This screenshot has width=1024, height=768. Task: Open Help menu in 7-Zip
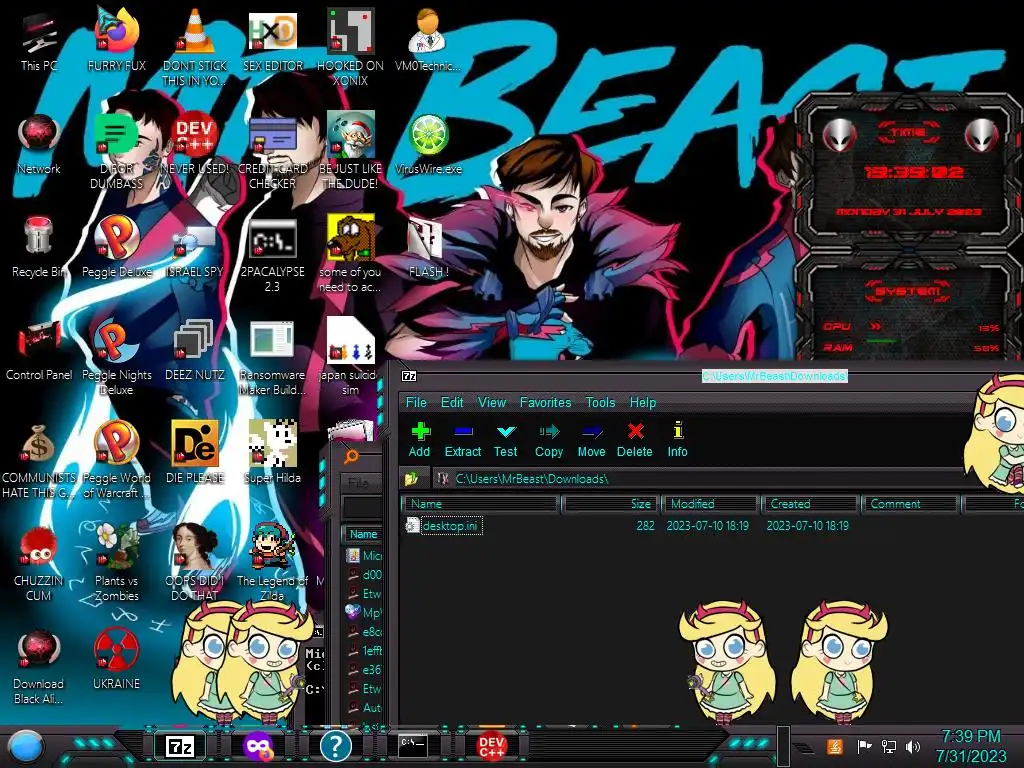643,402
